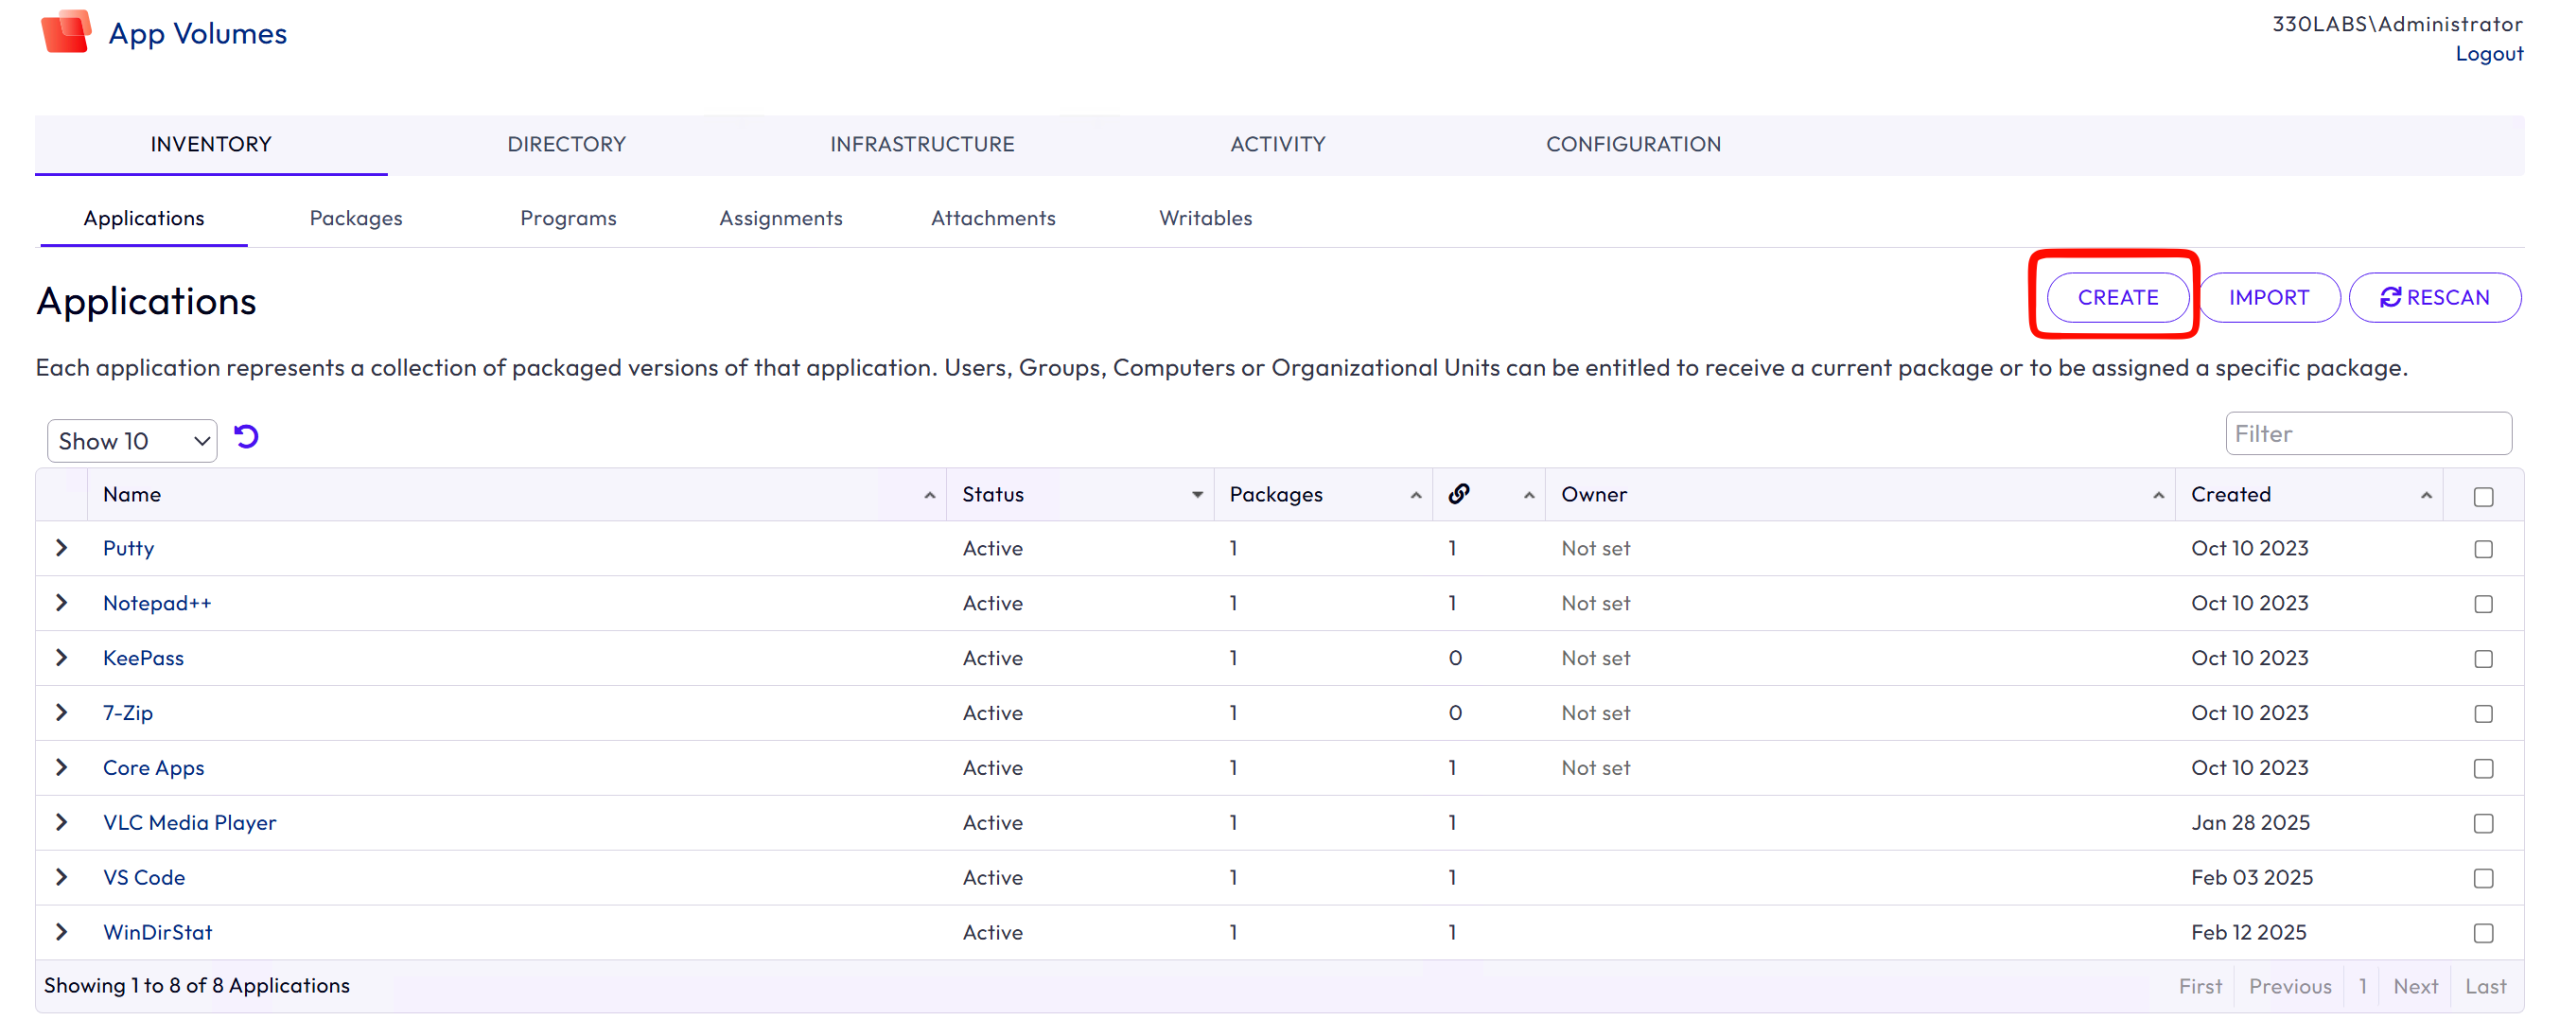2560x1020 pixels.
Task: Select the Notepad++ row checkbox
Action: pos(2483,604)
